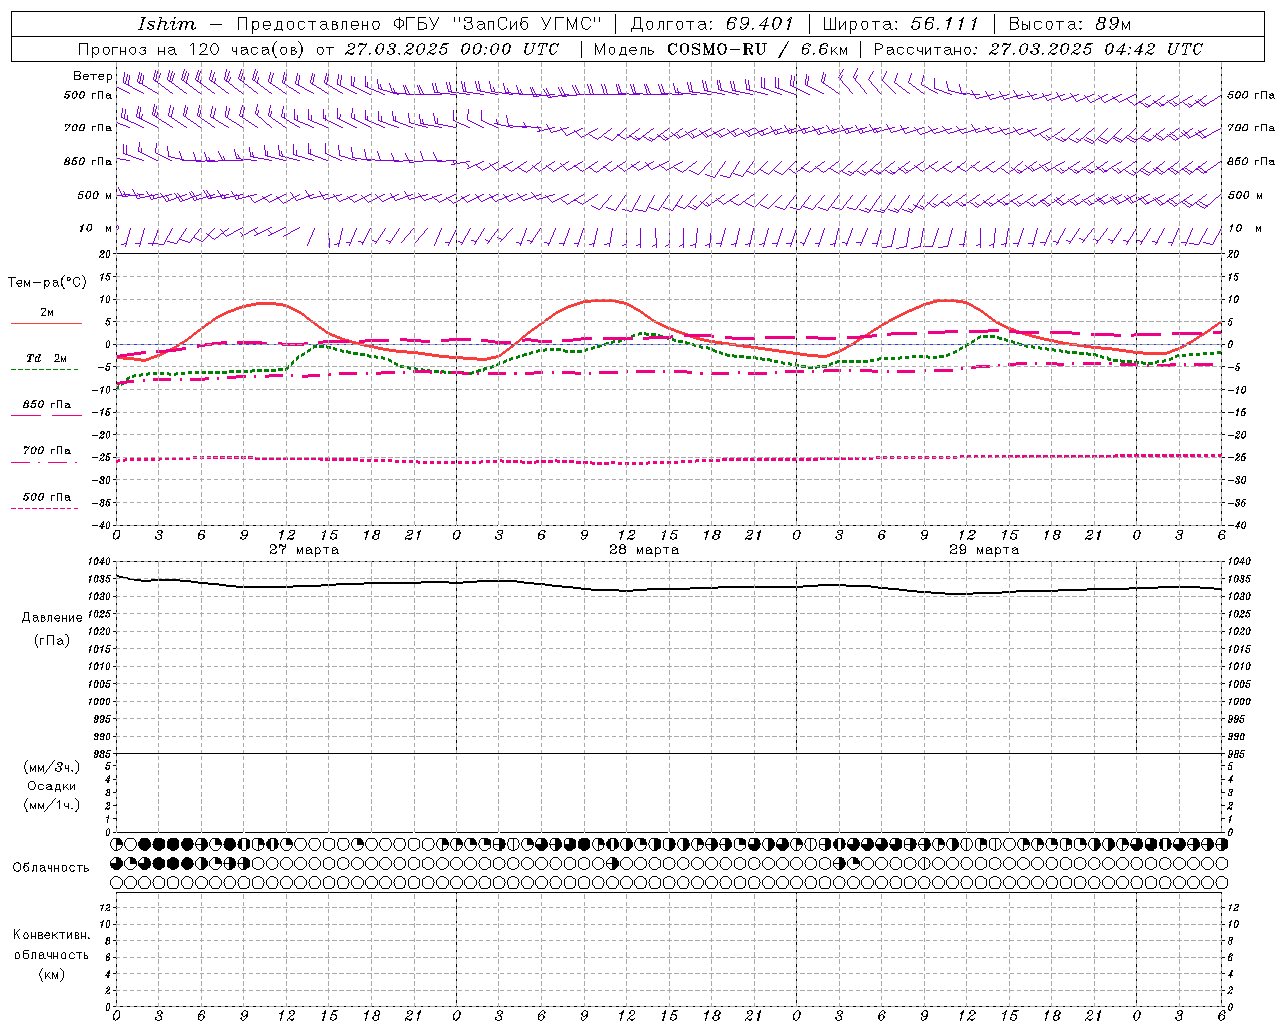1280x1024 pixels.
Task: Click the "(мм/3ч.)" precipitation unit label
Action: point(52,767)
